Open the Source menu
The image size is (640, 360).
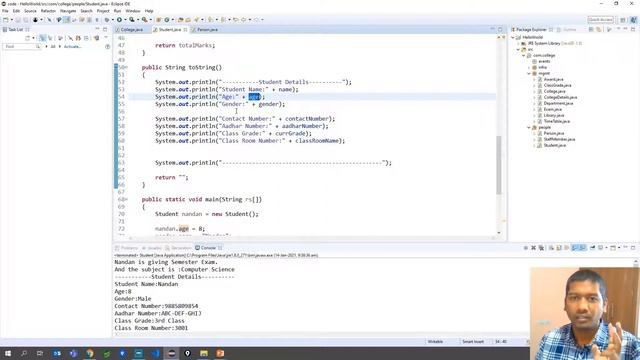point(30,11)
